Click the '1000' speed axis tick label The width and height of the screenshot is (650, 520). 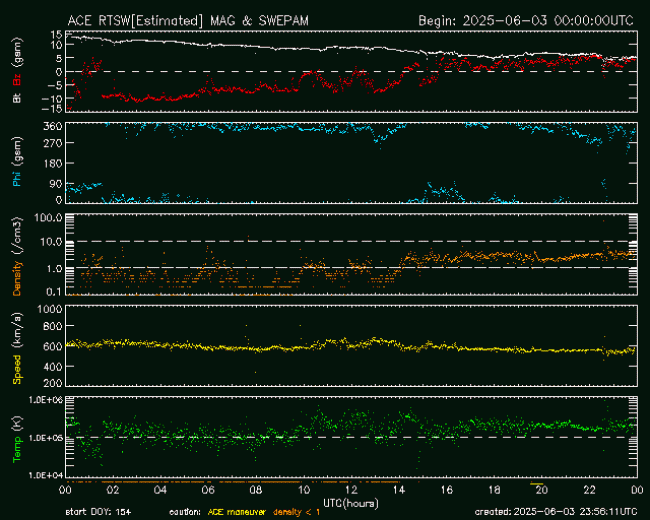(x=50, y=310)
